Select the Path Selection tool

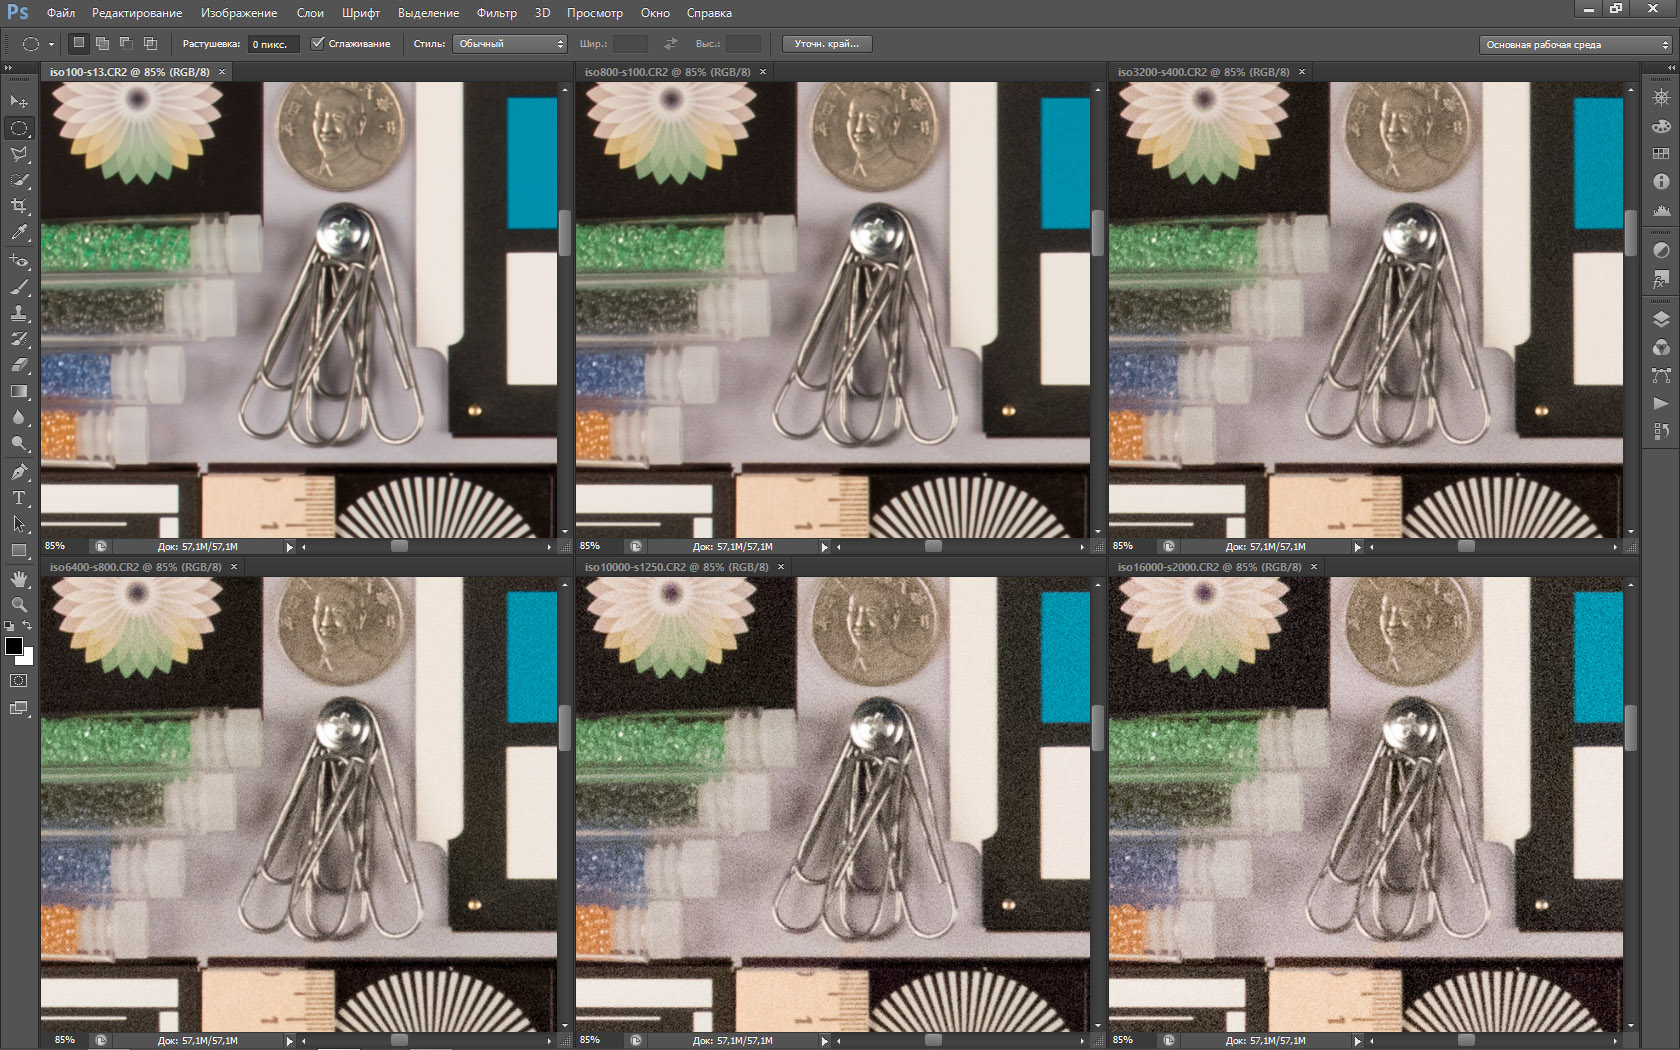pos(19,524)
